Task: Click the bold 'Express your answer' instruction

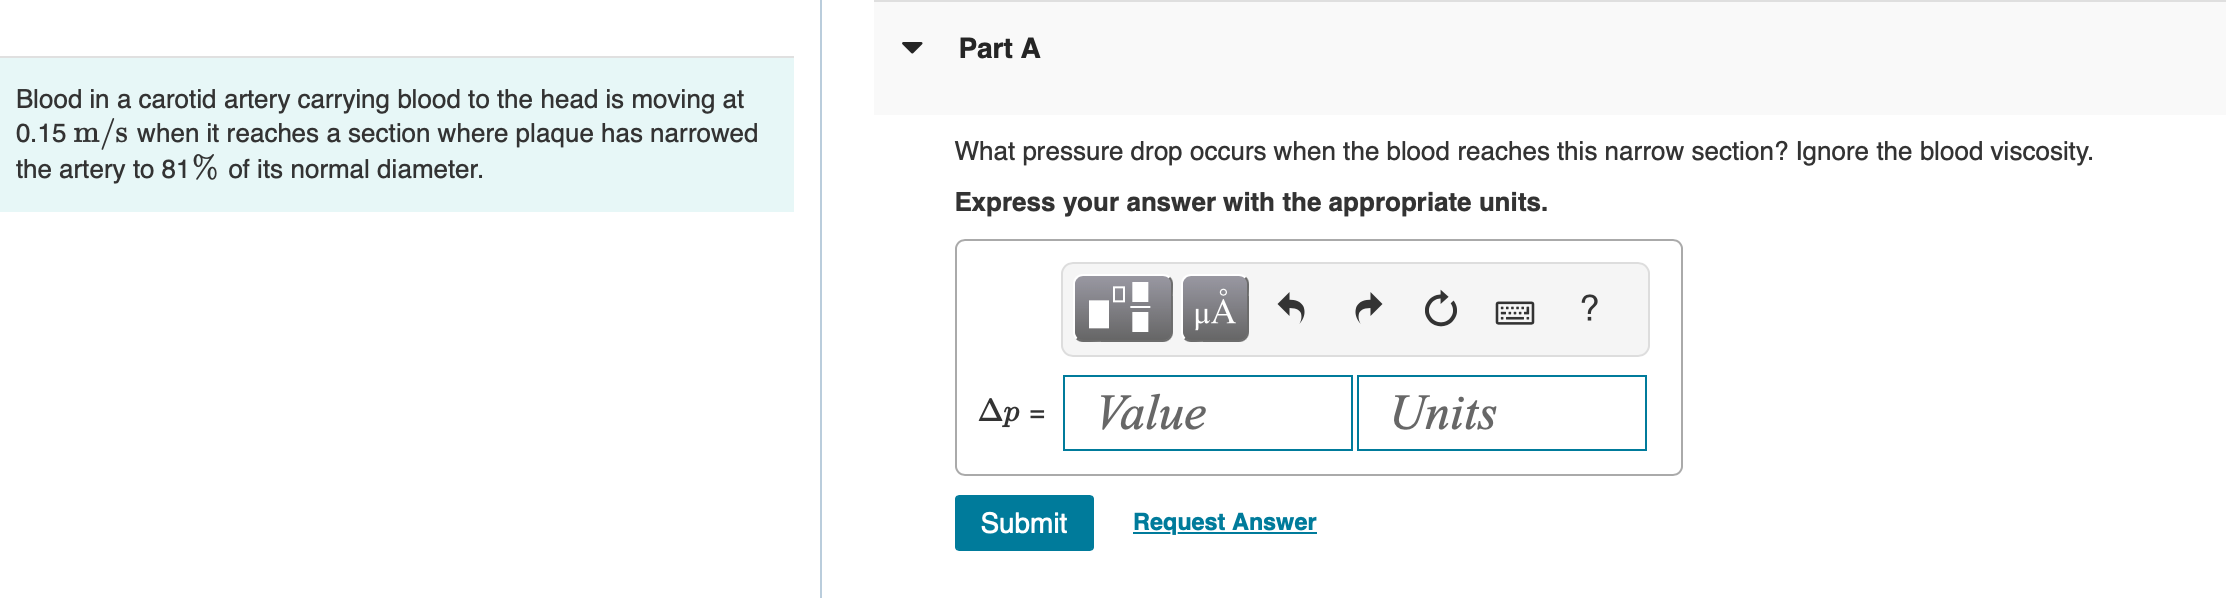Action: pyautogui.click(x=1250, y=202)
